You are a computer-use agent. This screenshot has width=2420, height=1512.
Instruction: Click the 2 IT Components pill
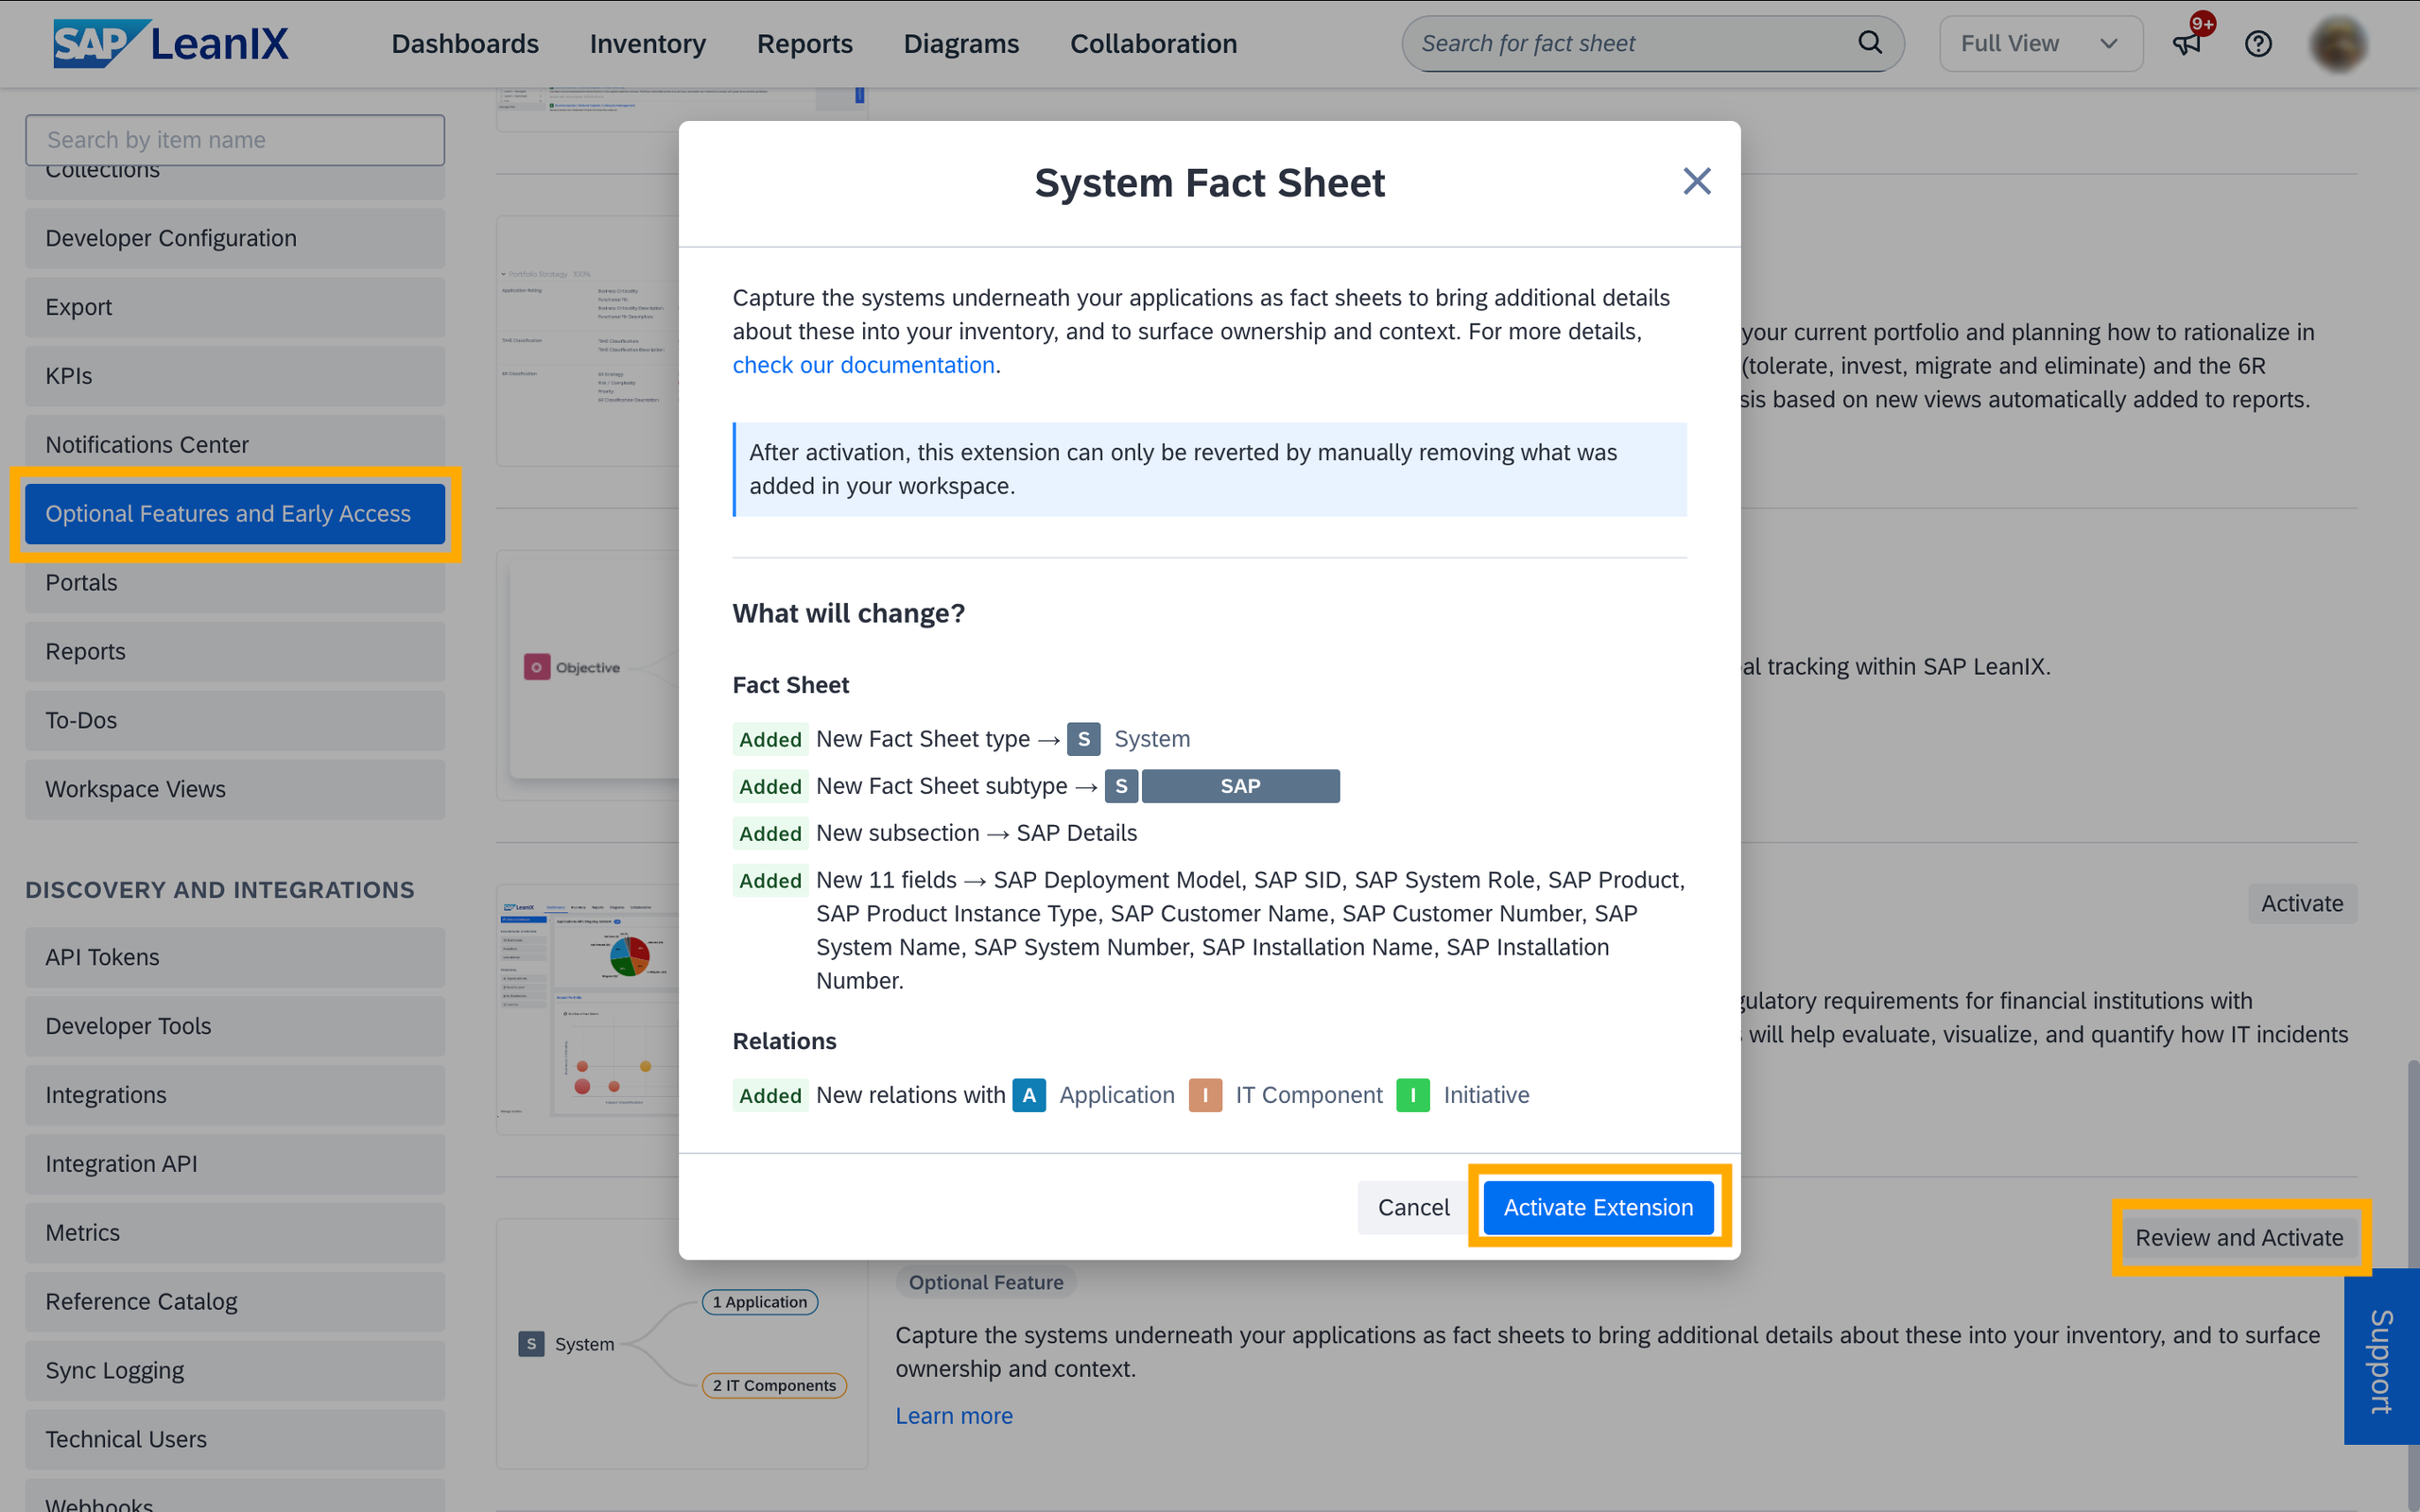coord(774,1385)
